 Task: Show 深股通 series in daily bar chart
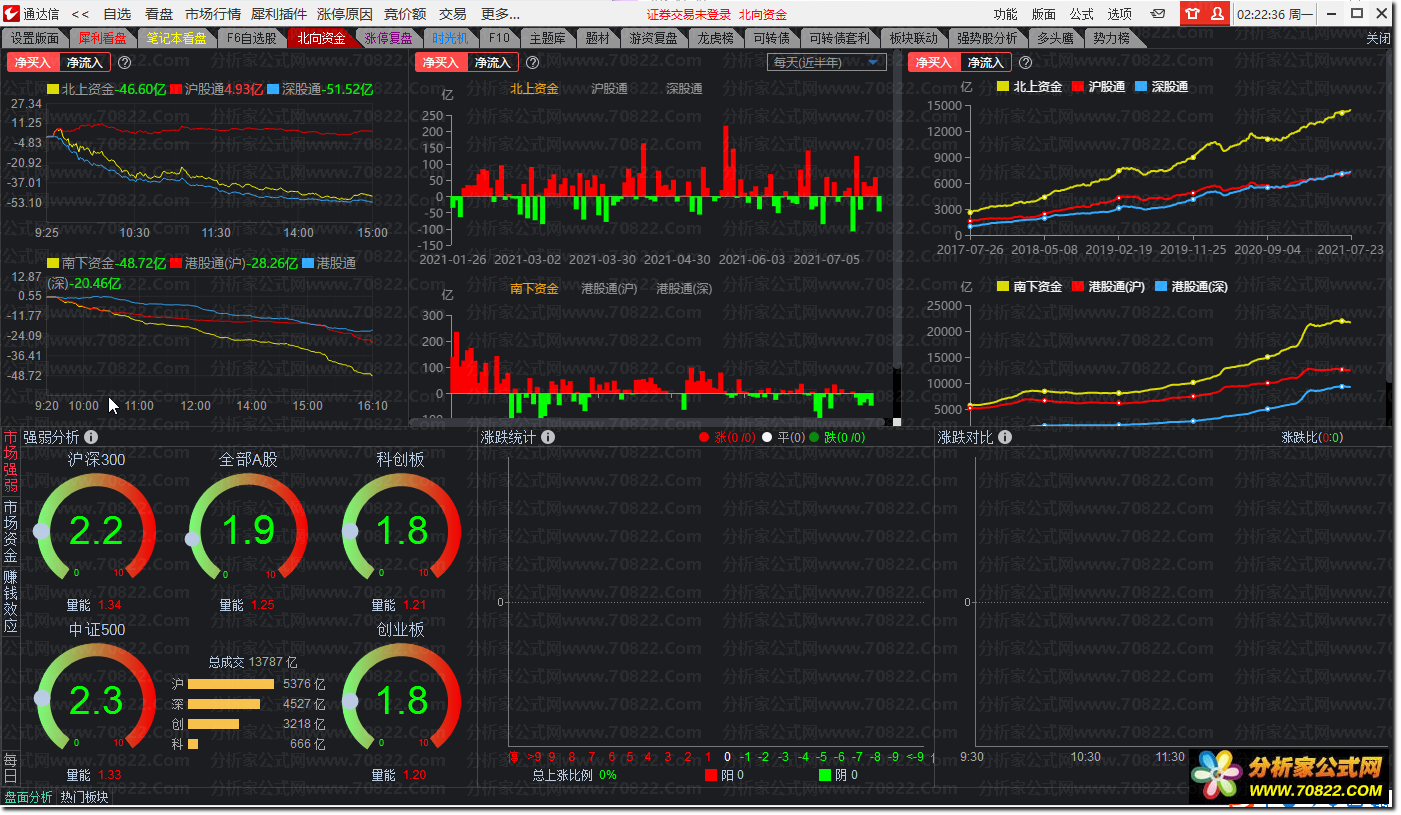pyautogui.click(x=685, y=89)
